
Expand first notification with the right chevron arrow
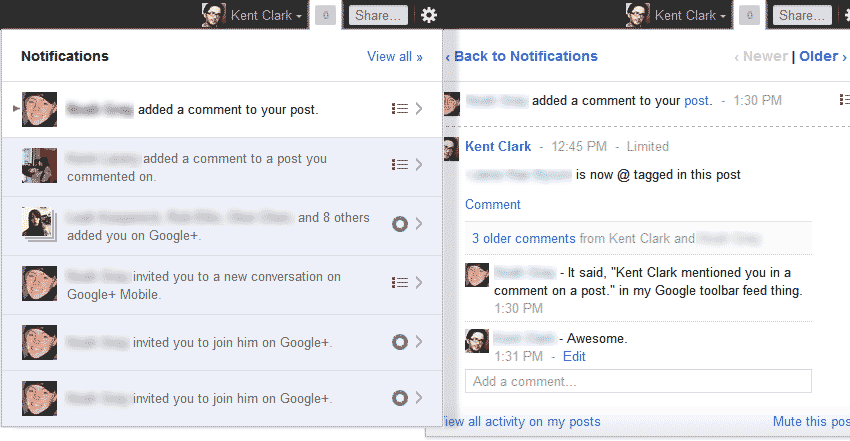pyautogui.click(x=419, y=109)
